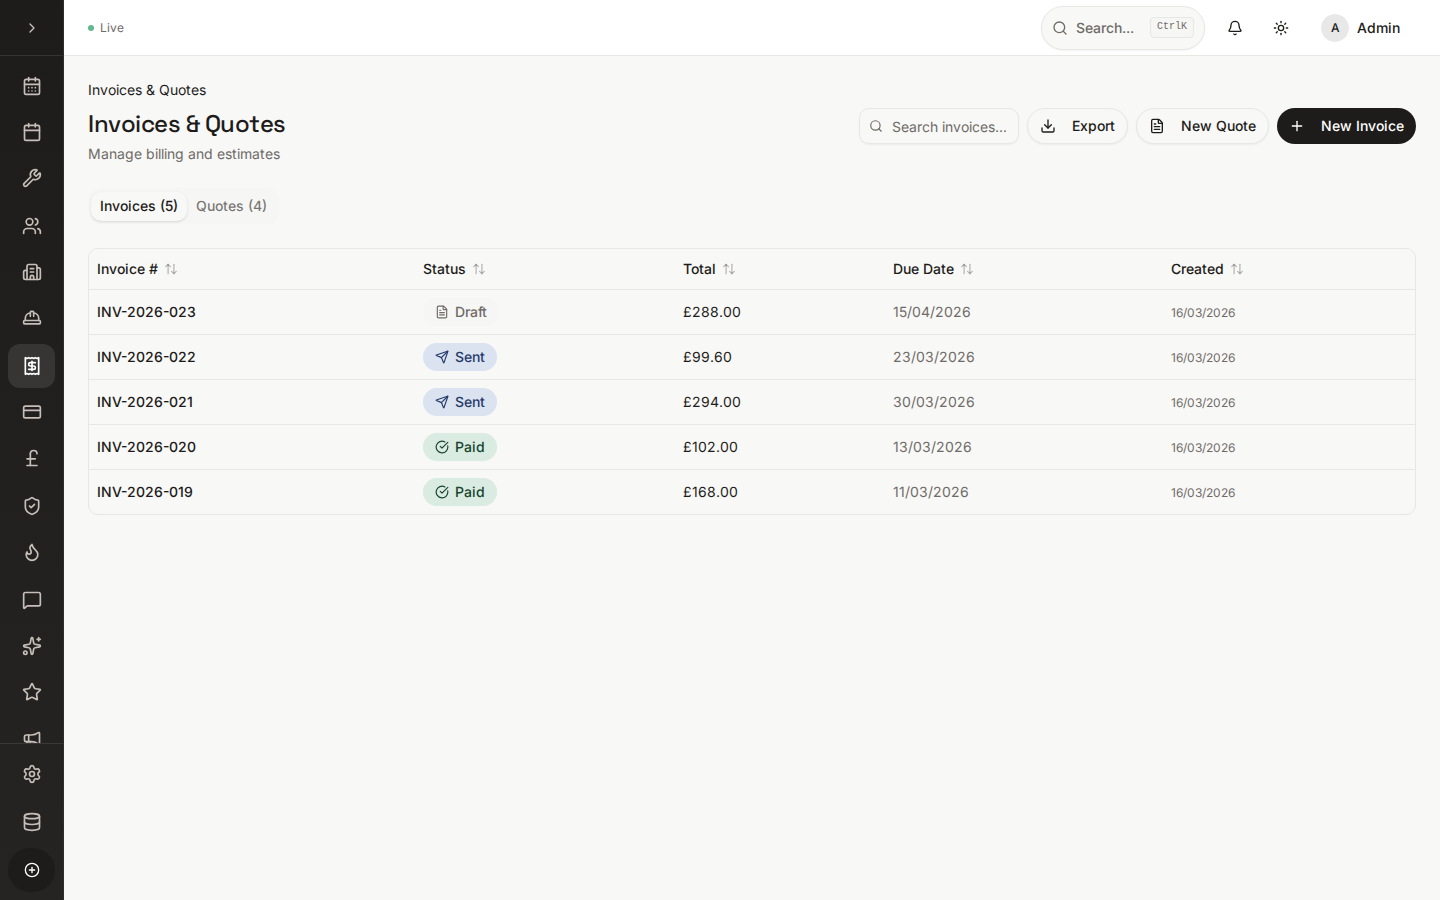Select the wrench Jobs icon in sidebar
Screen dimensions: 1440x900
coord(31,178)
